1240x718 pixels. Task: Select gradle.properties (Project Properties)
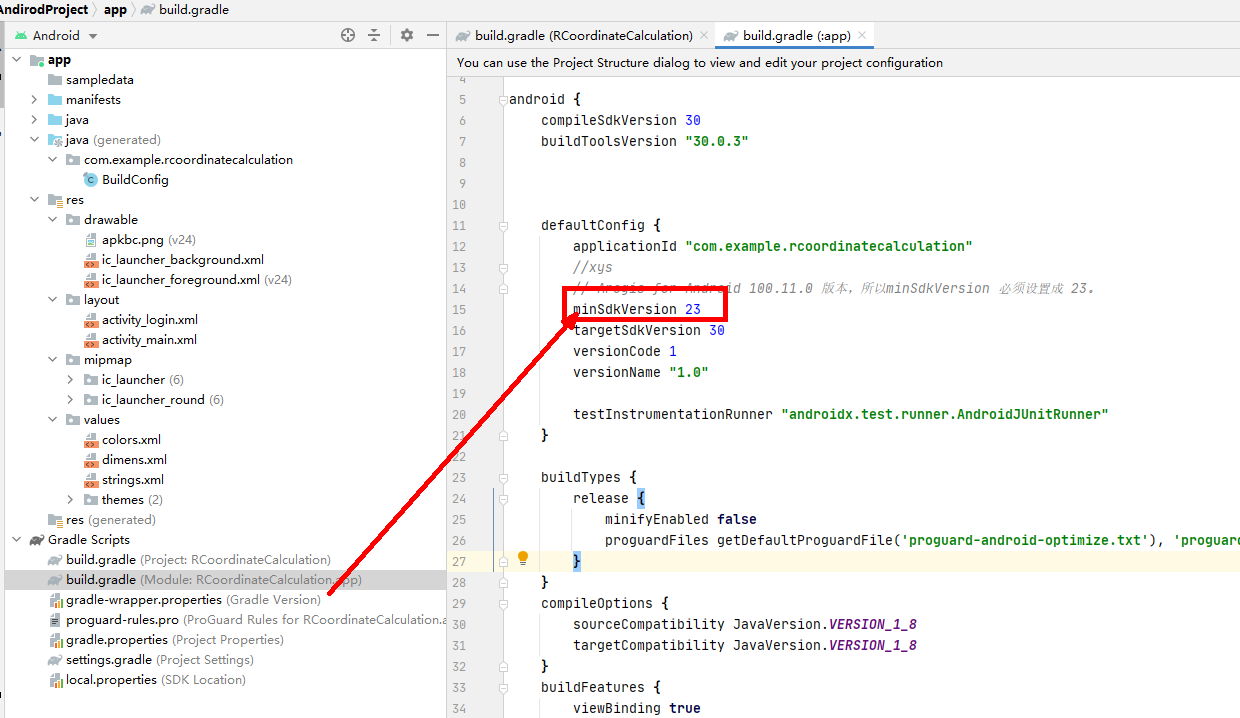coord(166,640)
